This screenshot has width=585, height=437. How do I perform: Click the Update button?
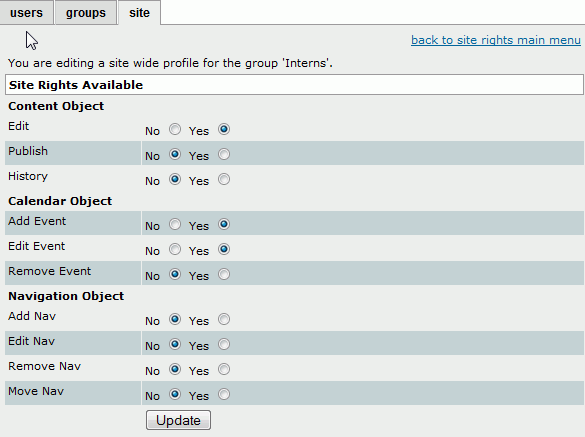pos(178,420)
